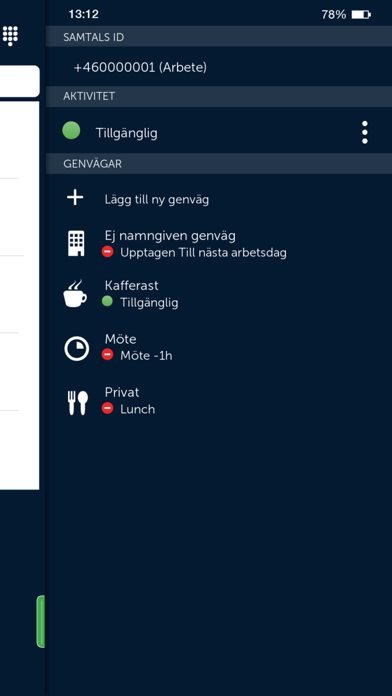392x696 pixels.
Task: Choose the Privat shortcut entry
Action: (x=219, y=401)
